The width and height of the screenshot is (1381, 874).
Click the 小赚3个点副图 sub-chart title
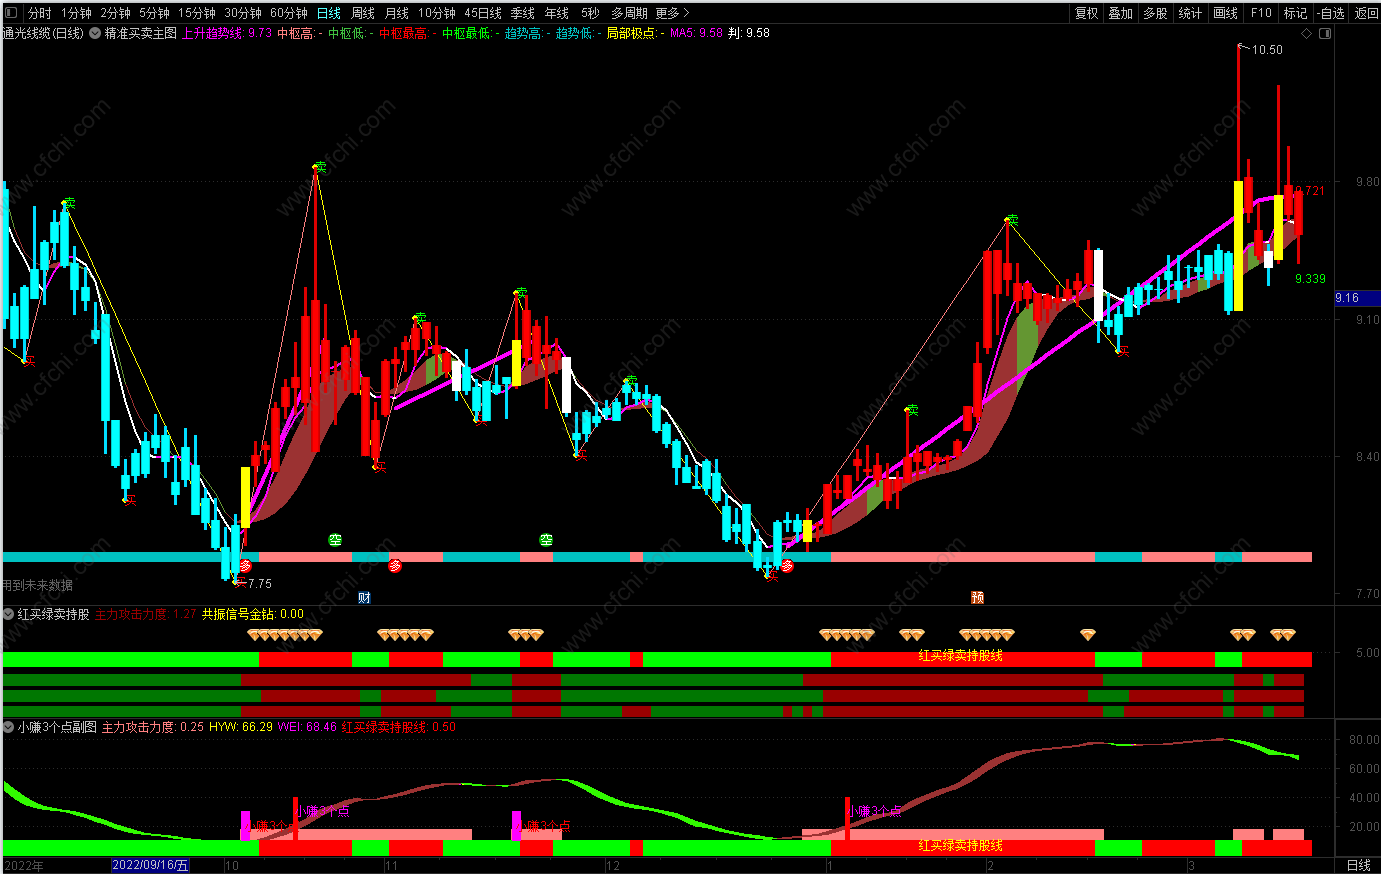pyautogui.click(x=57, y=727)
